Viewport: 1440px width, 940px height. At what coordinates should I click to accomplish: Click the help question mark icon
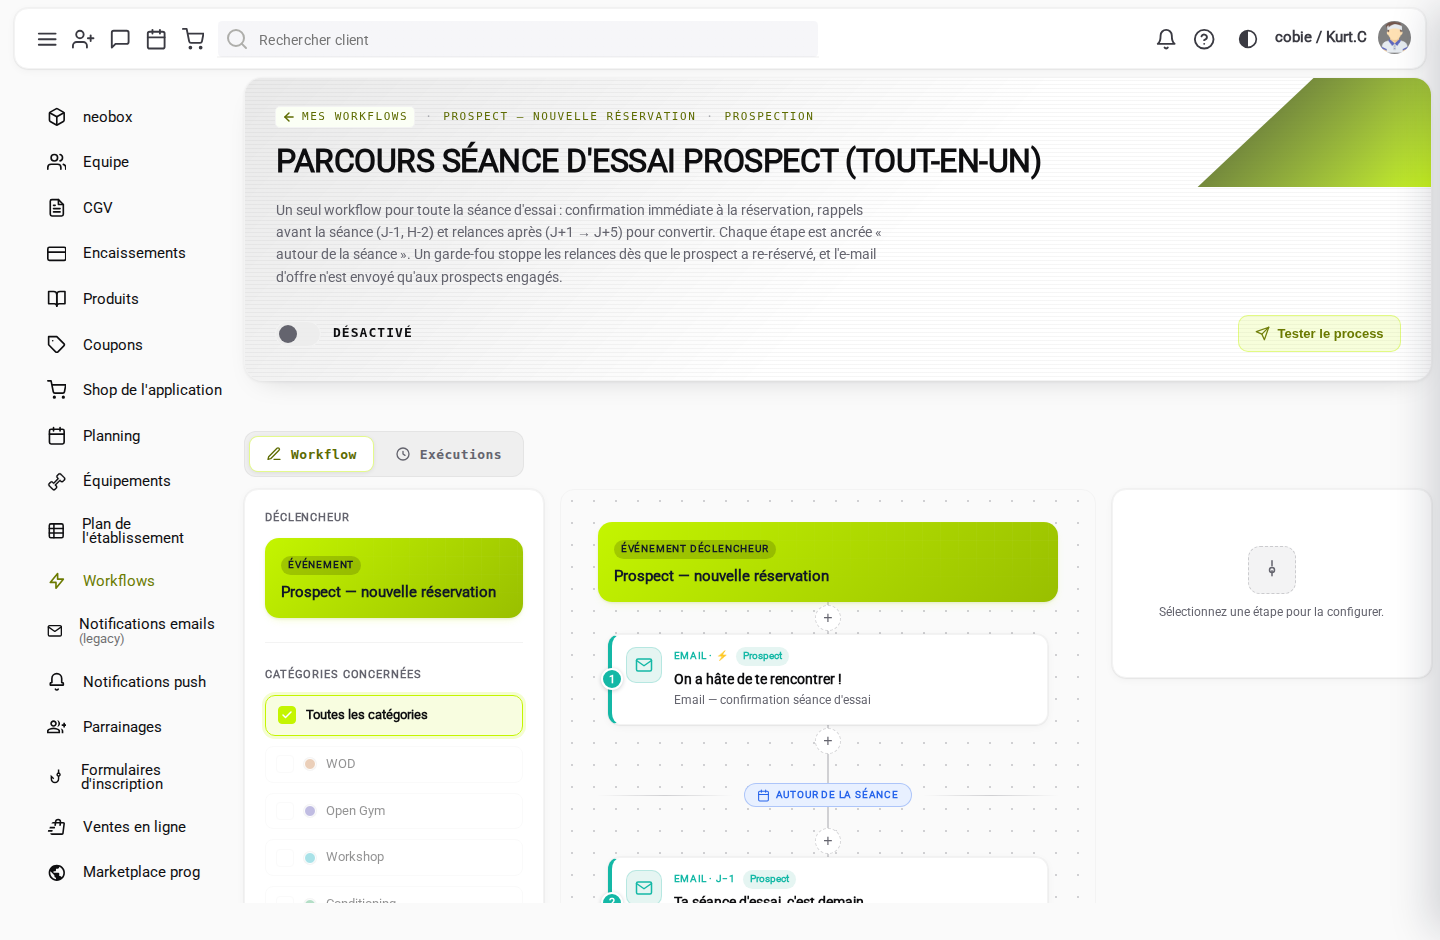coord(1204,39)
